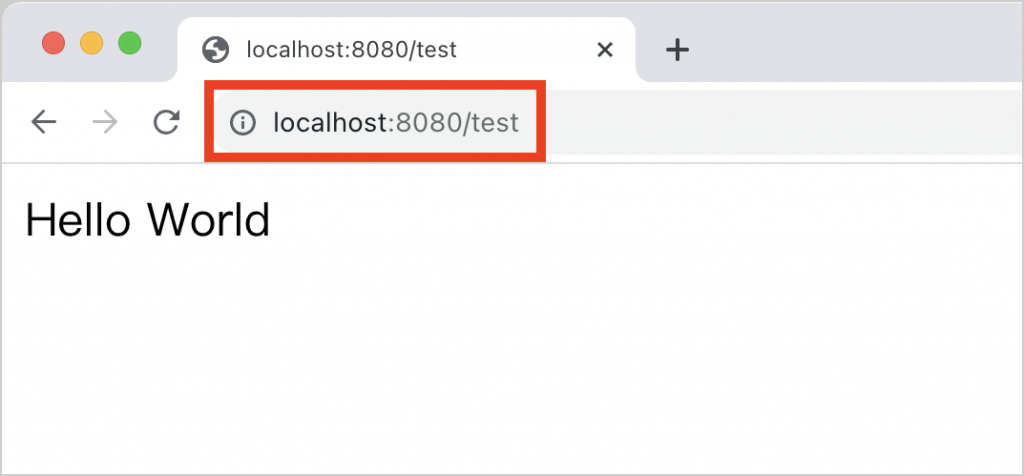Screen dimensions: 1024x476
Task: Click empty page space right of Hello World
Action: click(650, 220)
